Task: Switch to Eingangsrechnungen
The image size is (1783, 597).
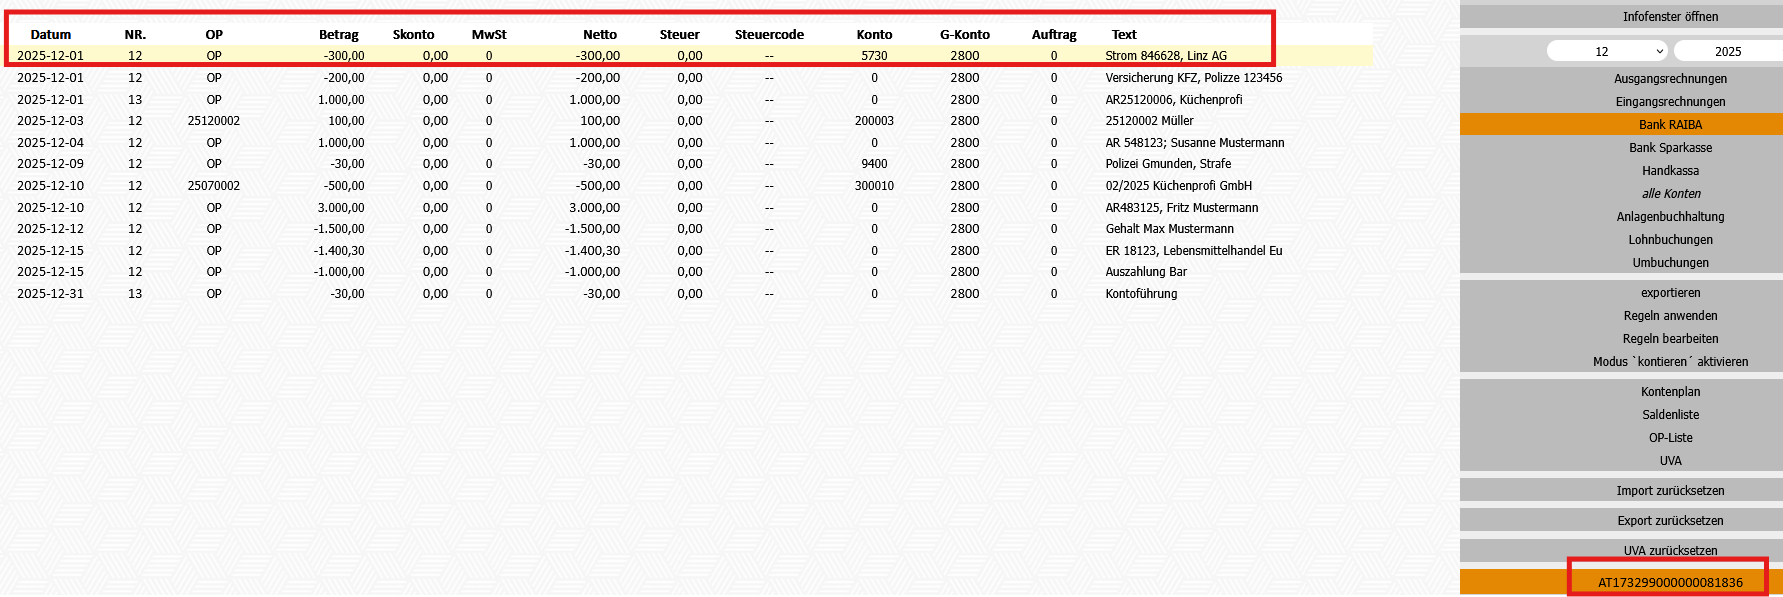Action: pyautogui.click(x=1670, y=102)
